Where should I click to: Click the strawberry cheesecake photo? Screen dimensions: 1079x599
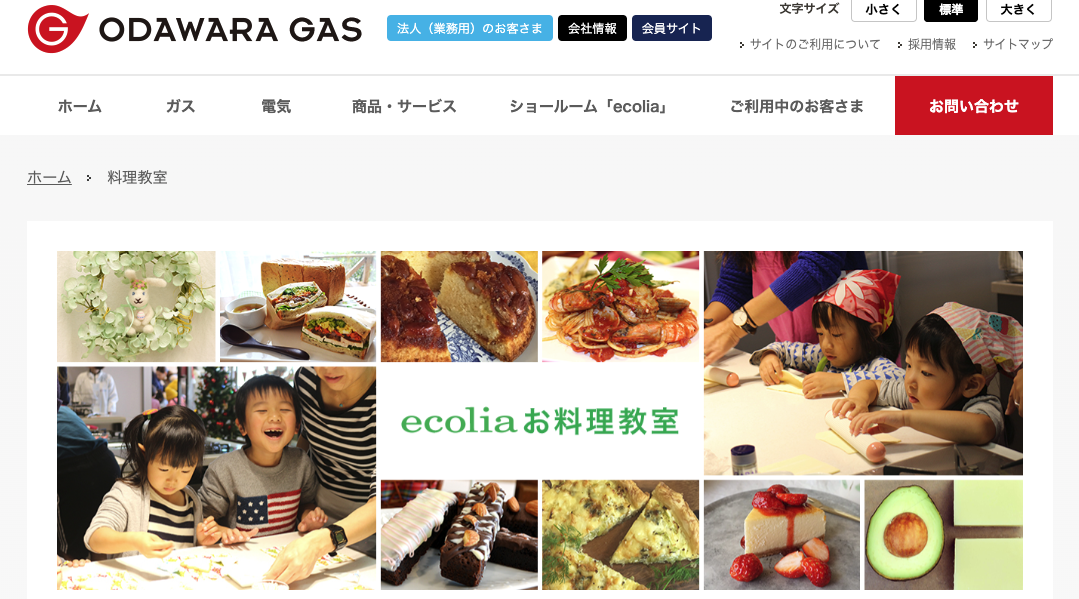782,535
